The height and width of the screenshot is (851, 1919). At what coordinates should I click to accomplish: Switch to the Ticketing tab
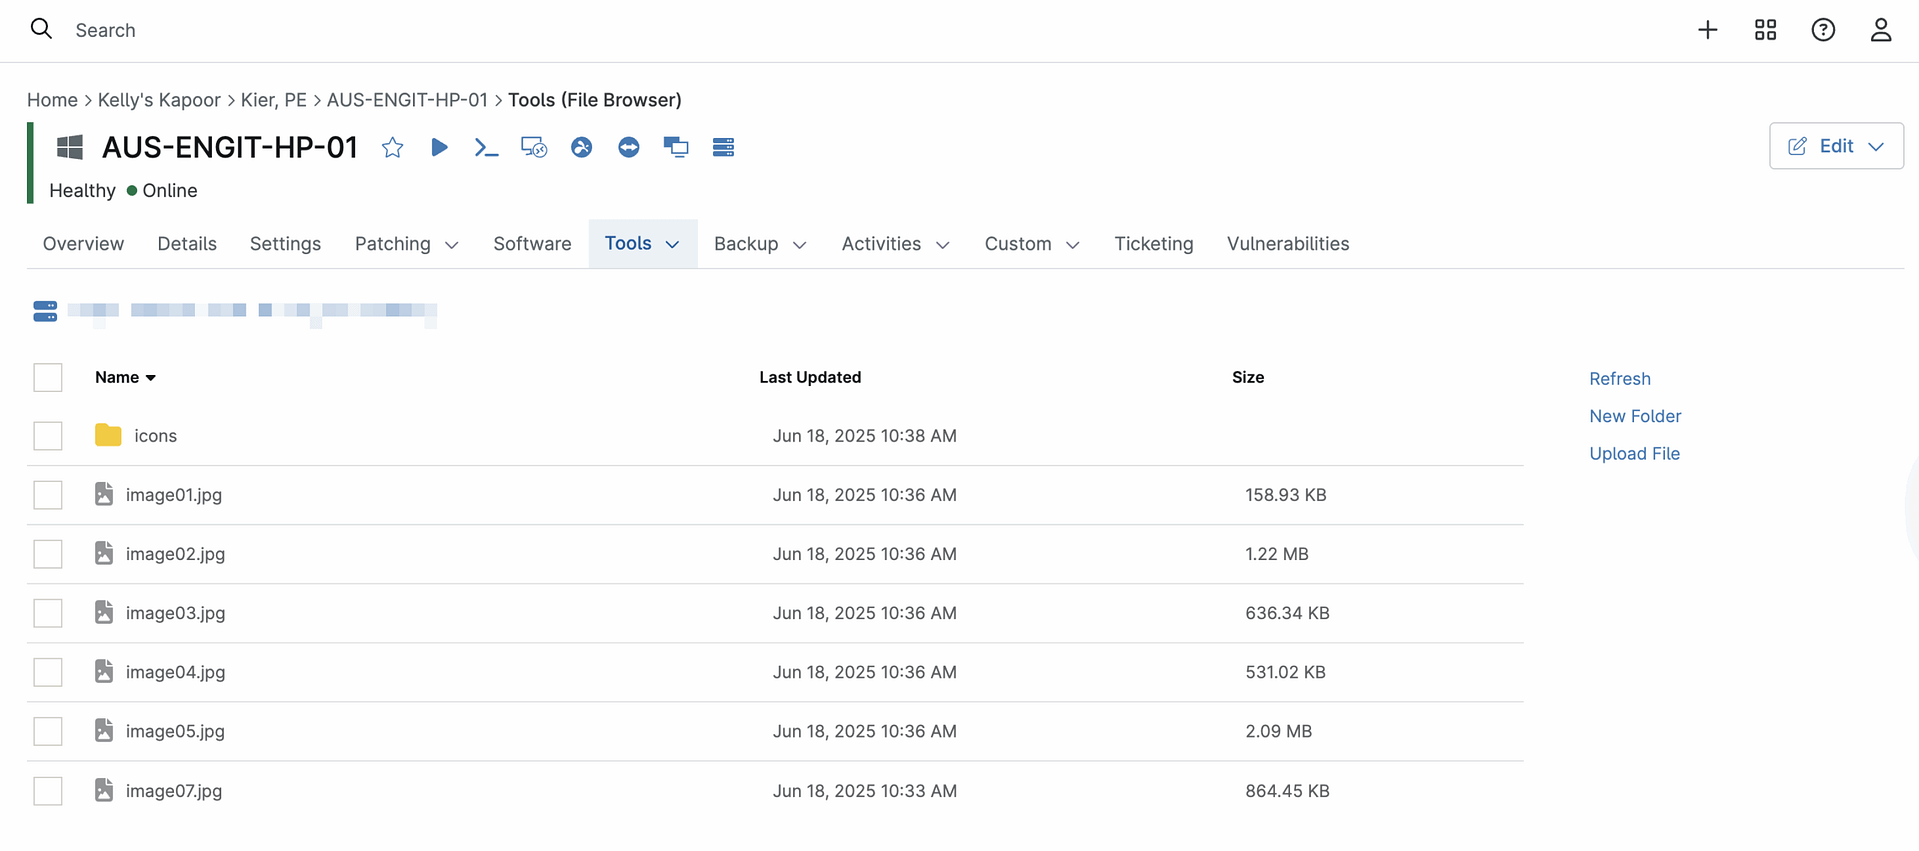coord(1154,244)
